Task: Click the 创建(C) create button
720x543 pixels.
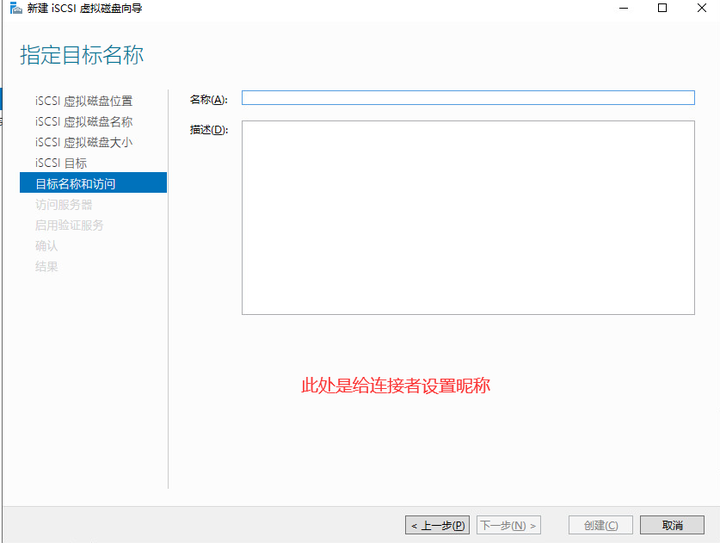Action: click(x=601, y=525)
